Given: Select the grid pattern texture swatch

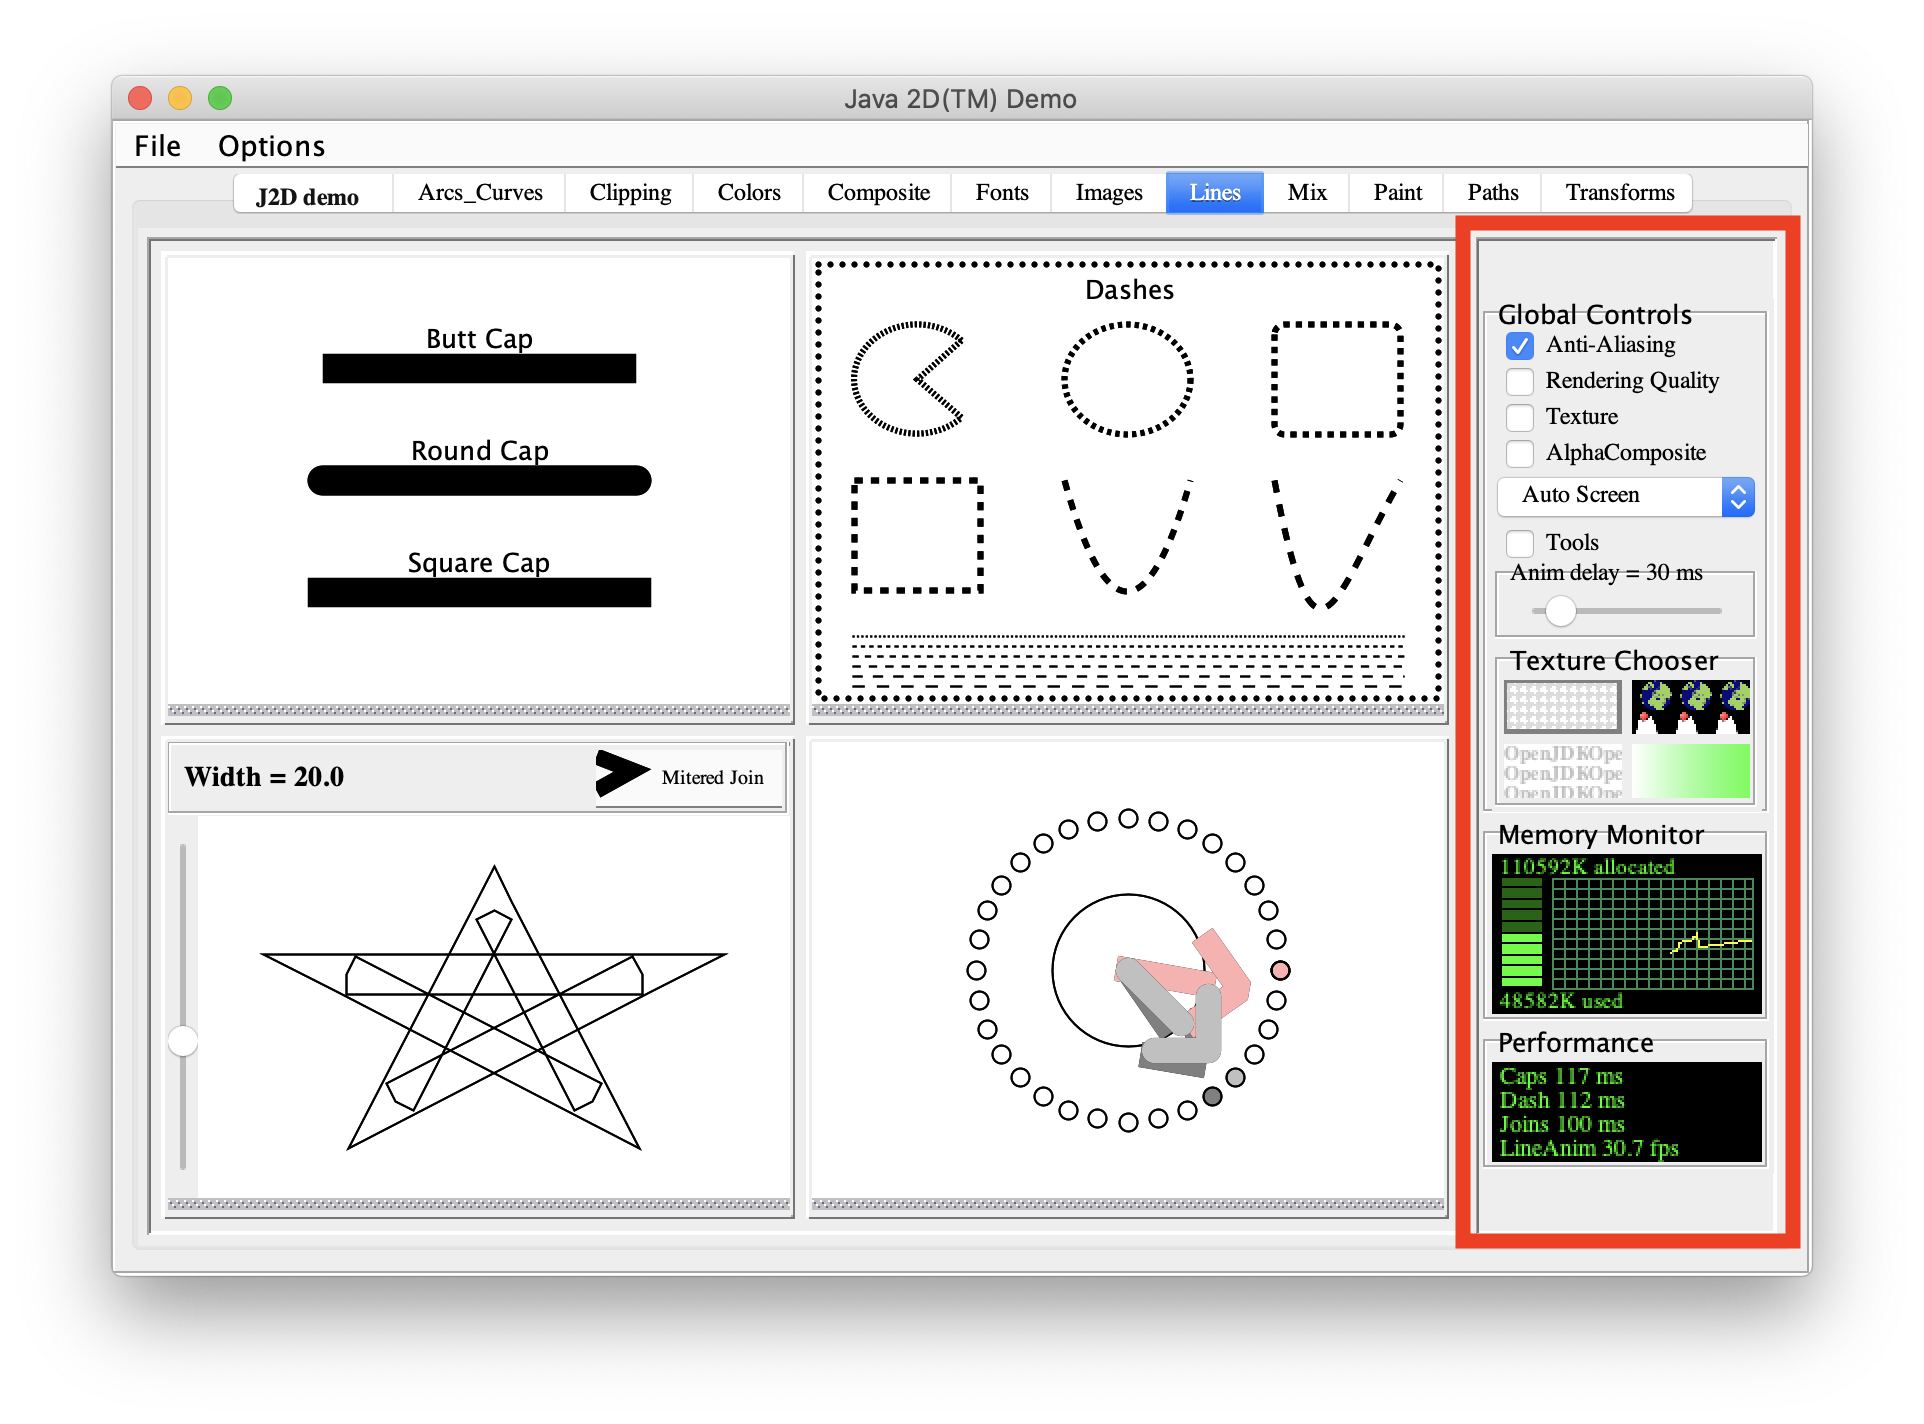Looking at the screenshot, I should (x=1562, y=707).
